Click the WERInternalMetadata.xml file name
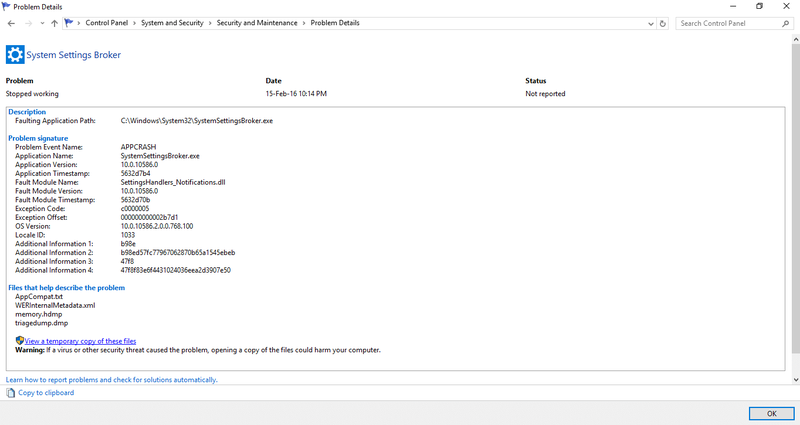This screenshot has width=800, height=425. [55, 305]
